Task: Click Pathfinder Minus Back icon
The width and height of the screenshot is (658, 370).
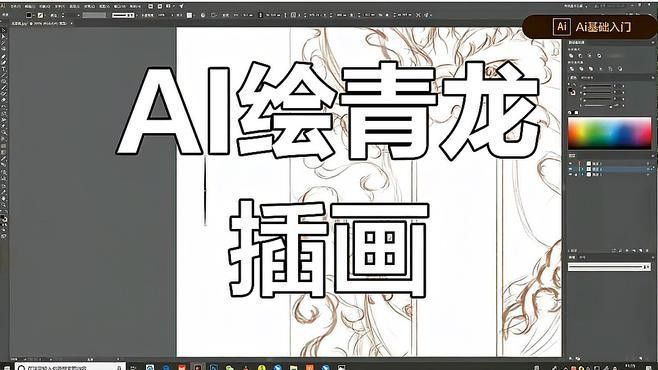Action: (620, 69)
